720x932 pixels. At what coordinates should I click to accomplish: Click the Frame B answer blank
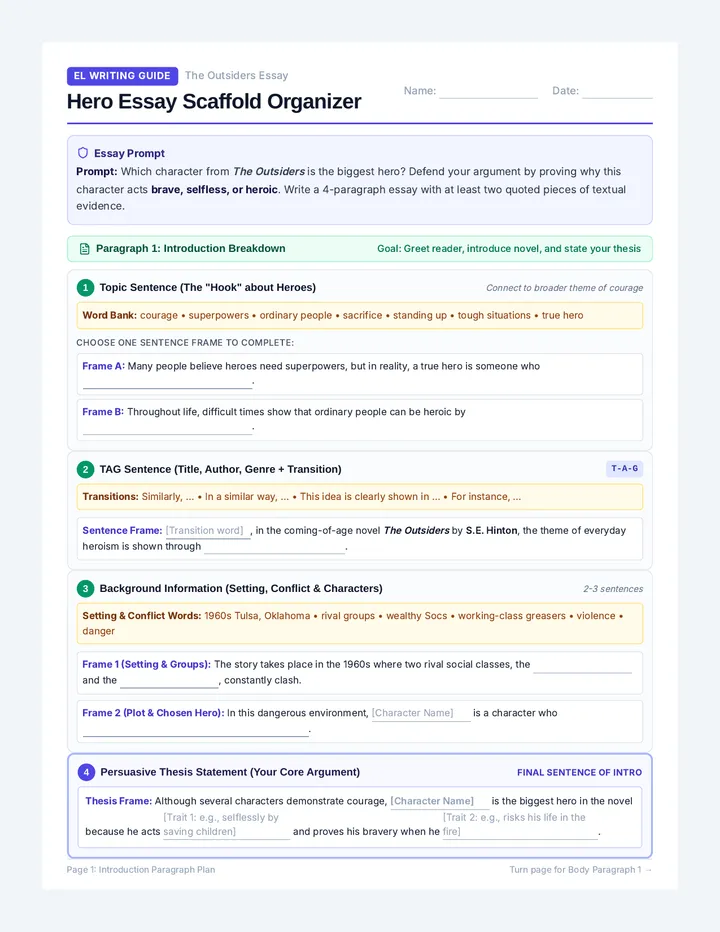(167, 428)
